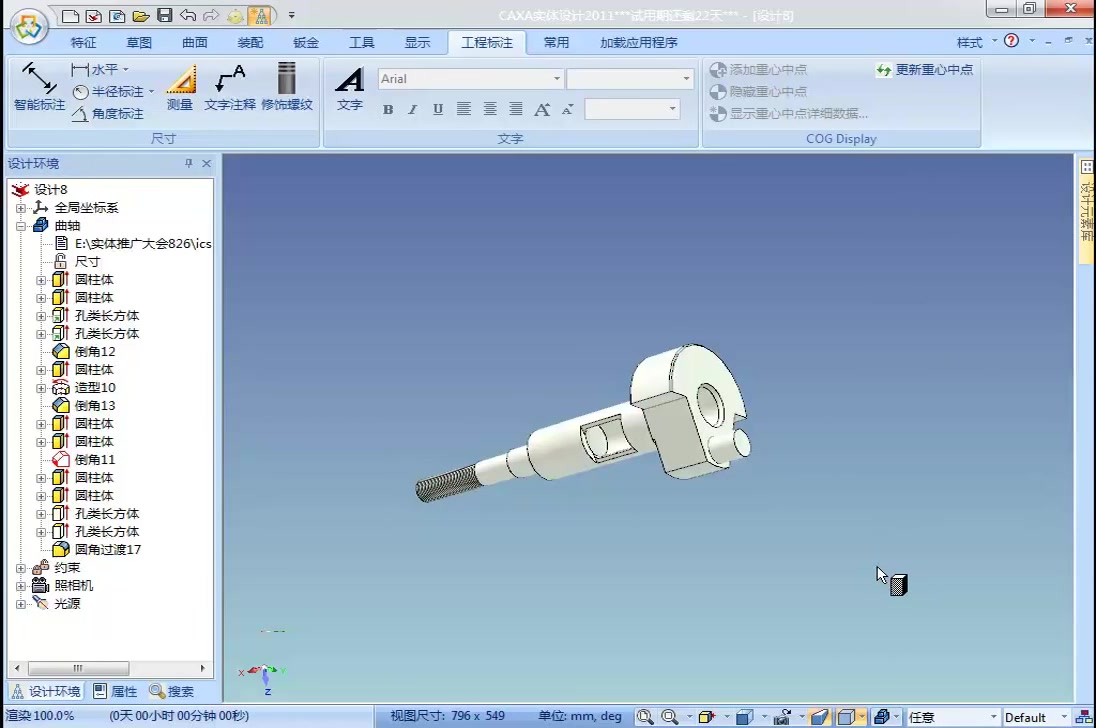Align text right
Screen dimensions: 1096x728
516,109
